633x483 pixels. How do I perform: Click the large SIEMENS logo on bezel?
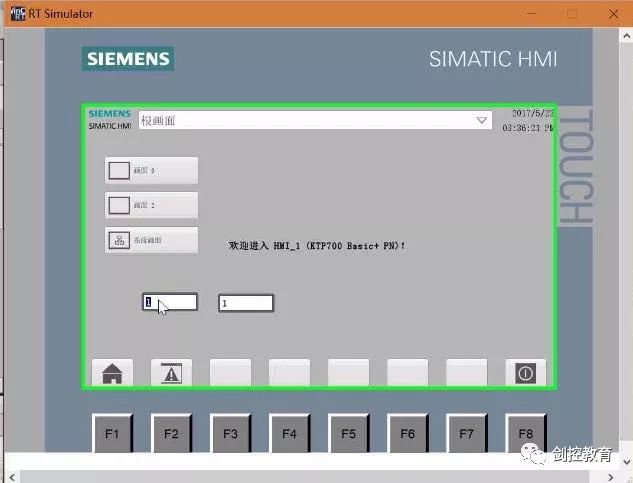(128, 59)
